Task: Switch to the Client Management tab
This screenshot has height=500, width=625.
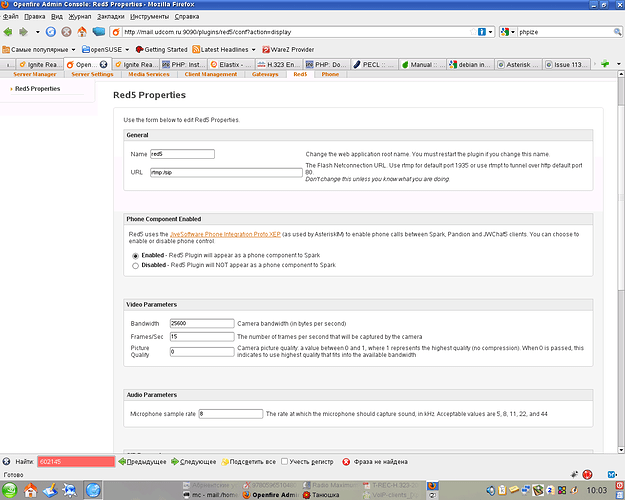Action: point(210,74)
